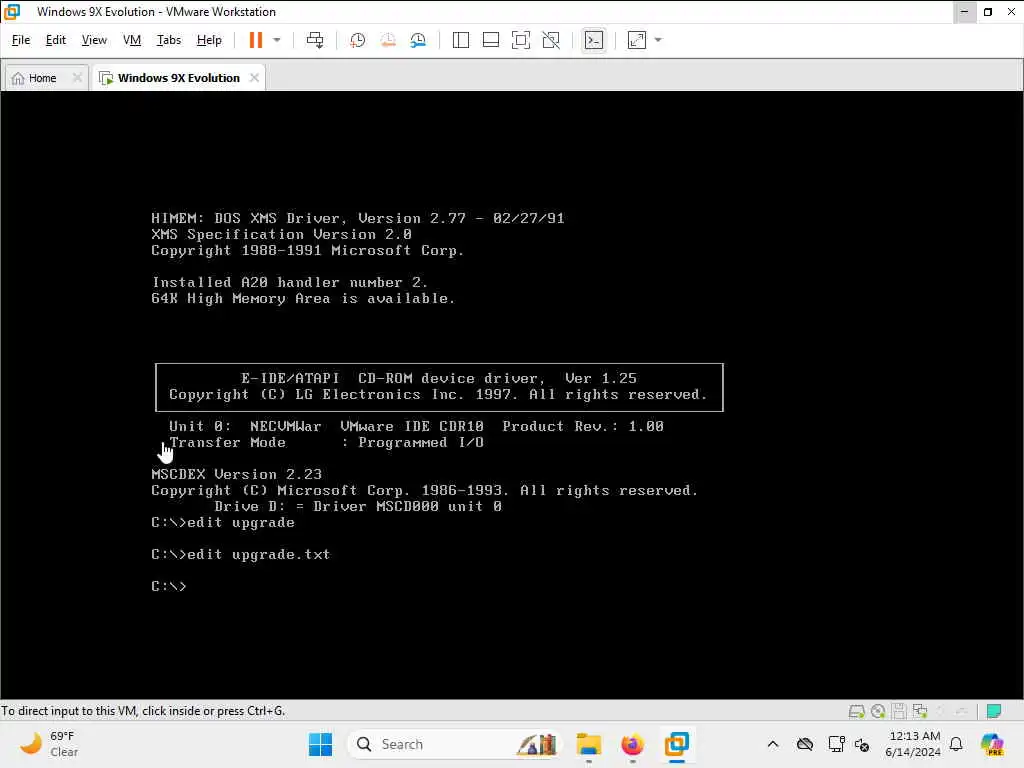Launch Firefox from the taskbar
Image resolution: width=1024 pixels, height=768 pixels.
coord(632,744)
